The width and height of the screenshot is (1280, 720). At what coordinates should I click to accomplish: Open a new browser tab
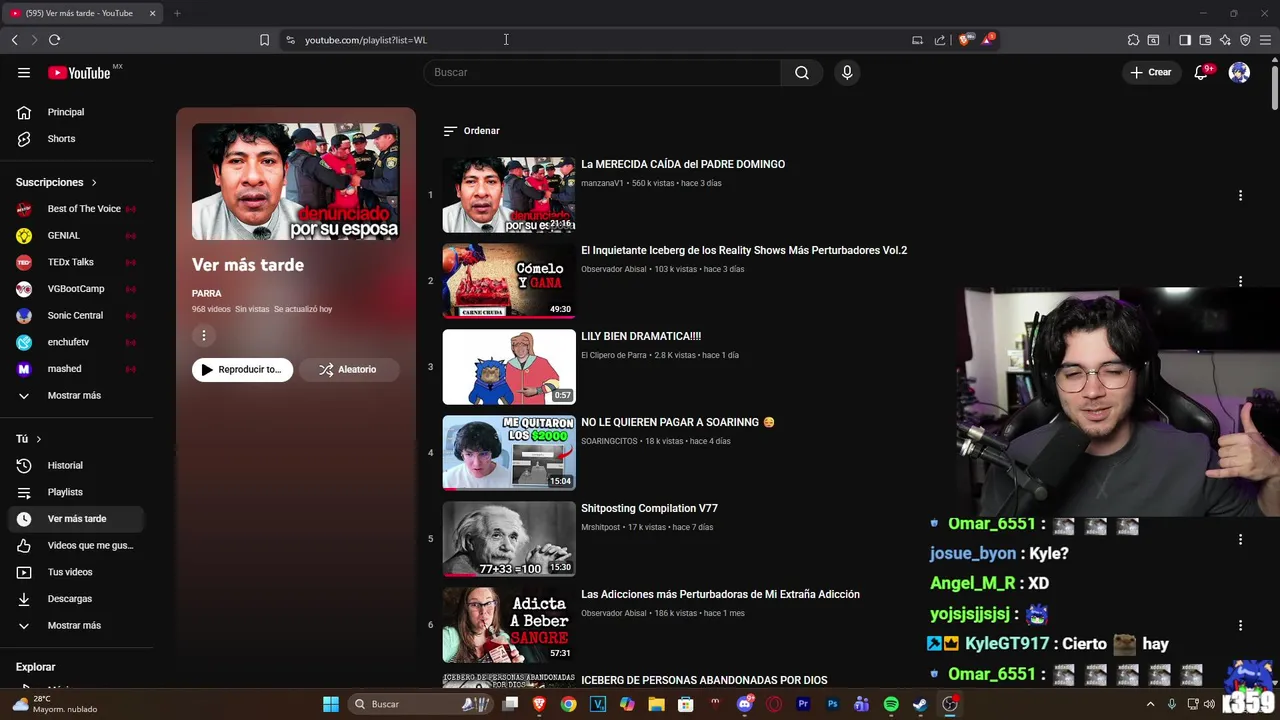pyautogui.click(x=177, y=13)
